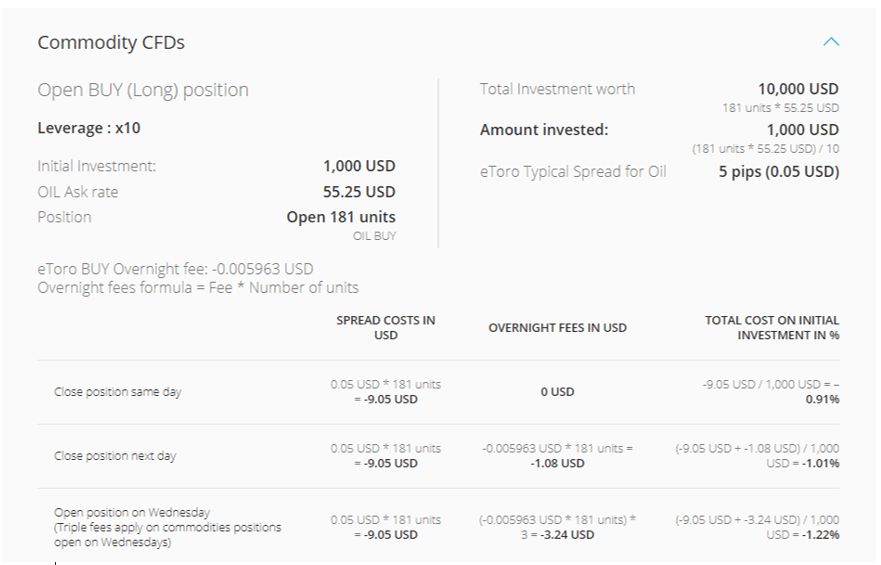Image resolution: width=881 pixels, height=565 pixels.
Task: Click TOTAL COST ON INITIAL INVESTMENT header
Action: [772, 328]
